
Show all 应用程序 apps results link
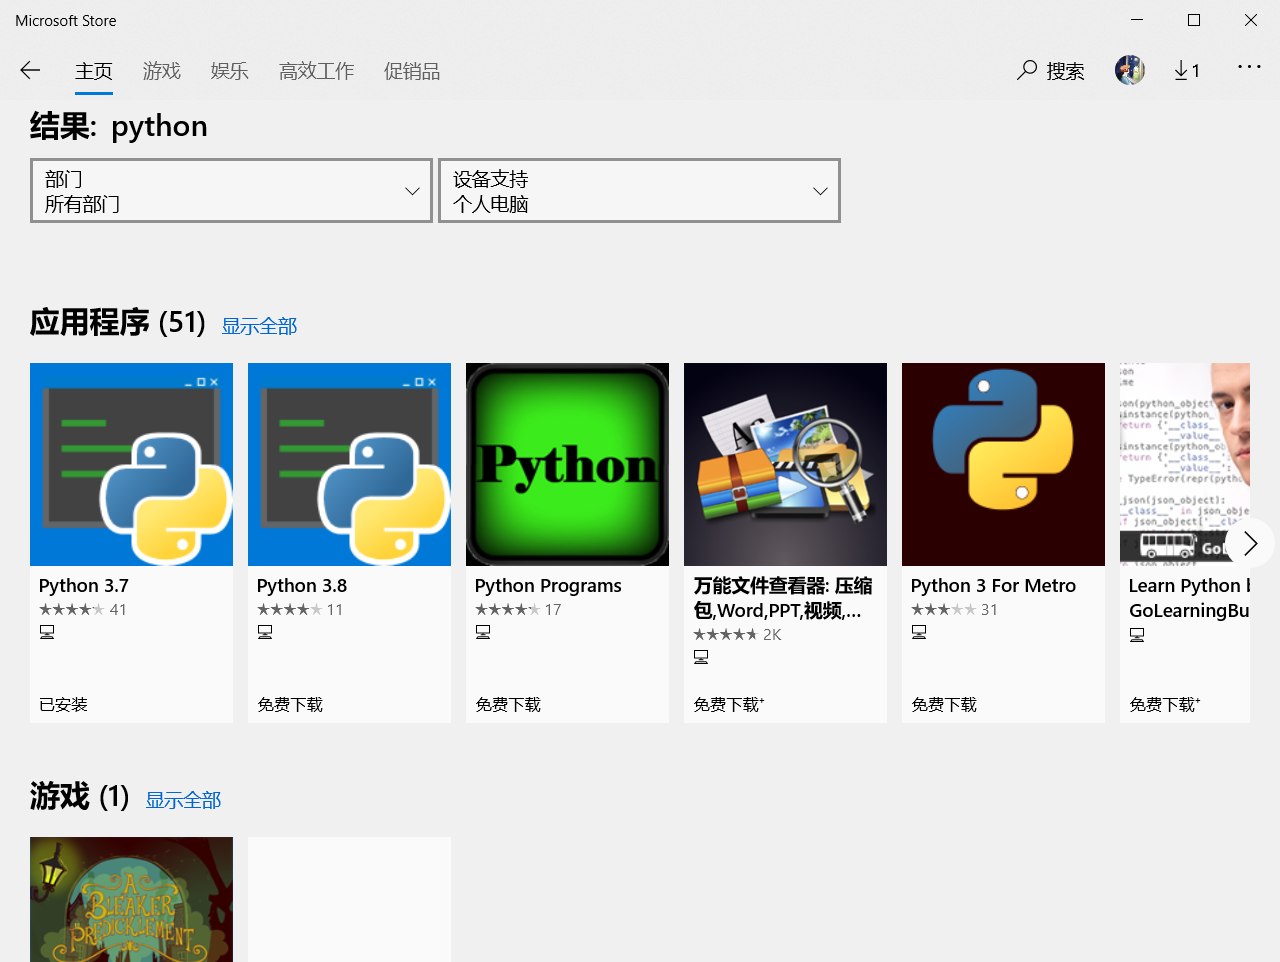click(259, 326)
